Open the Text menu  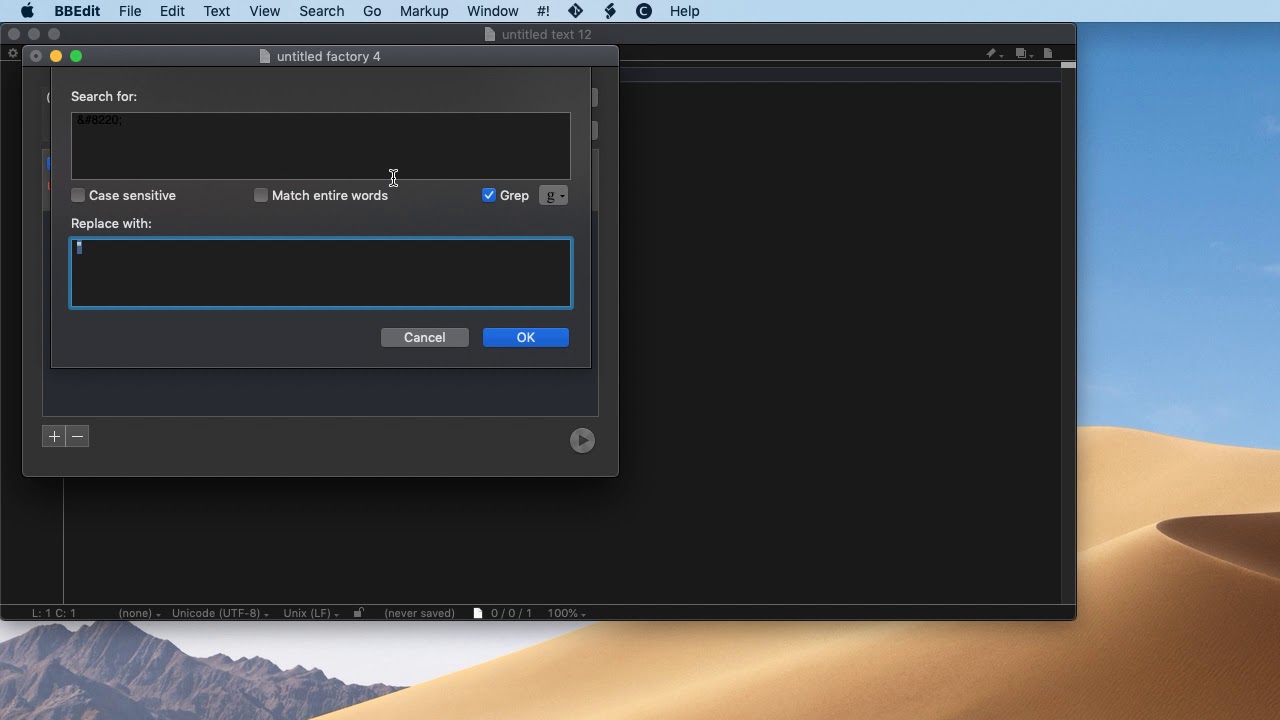[217, 11]
